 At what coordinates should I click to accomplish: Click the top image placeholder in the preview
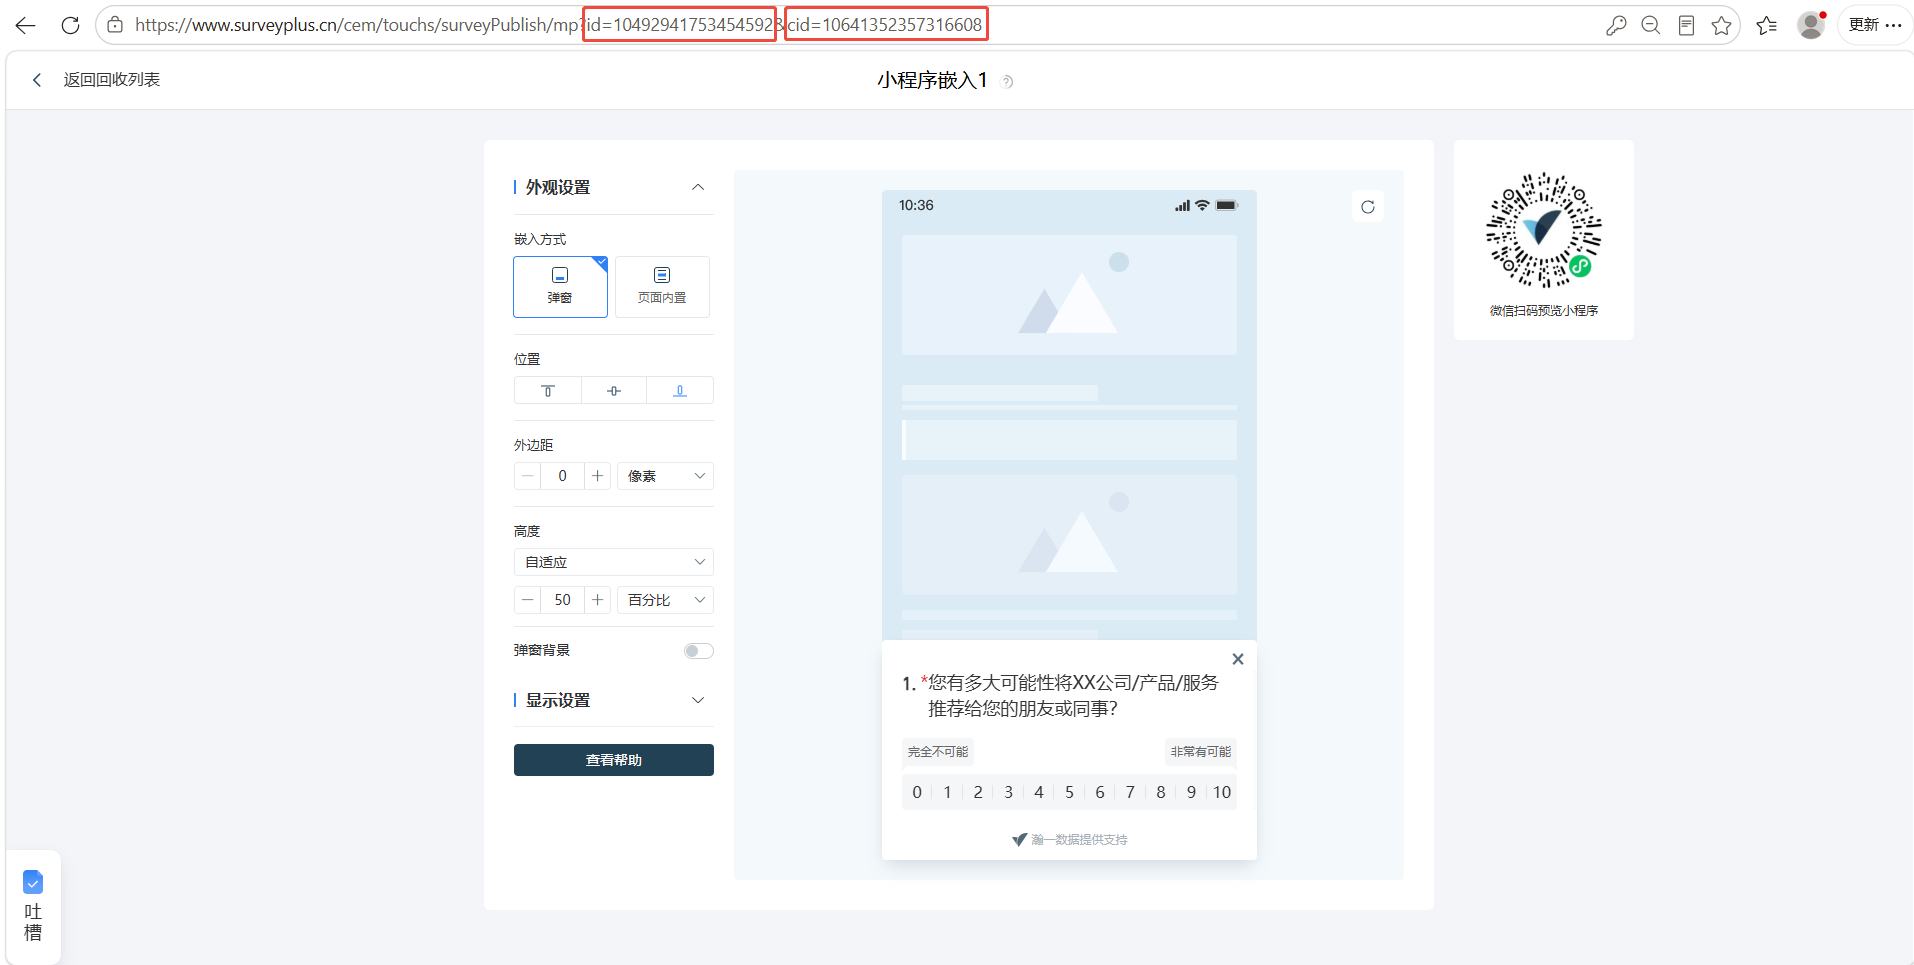tap(1069, 295)
